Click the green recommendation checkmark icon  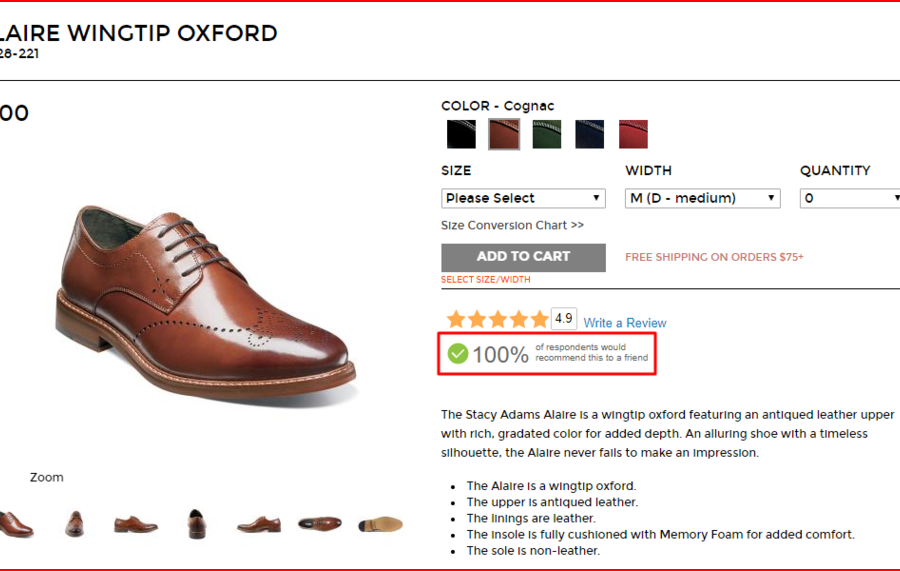(x=458, y=353)
